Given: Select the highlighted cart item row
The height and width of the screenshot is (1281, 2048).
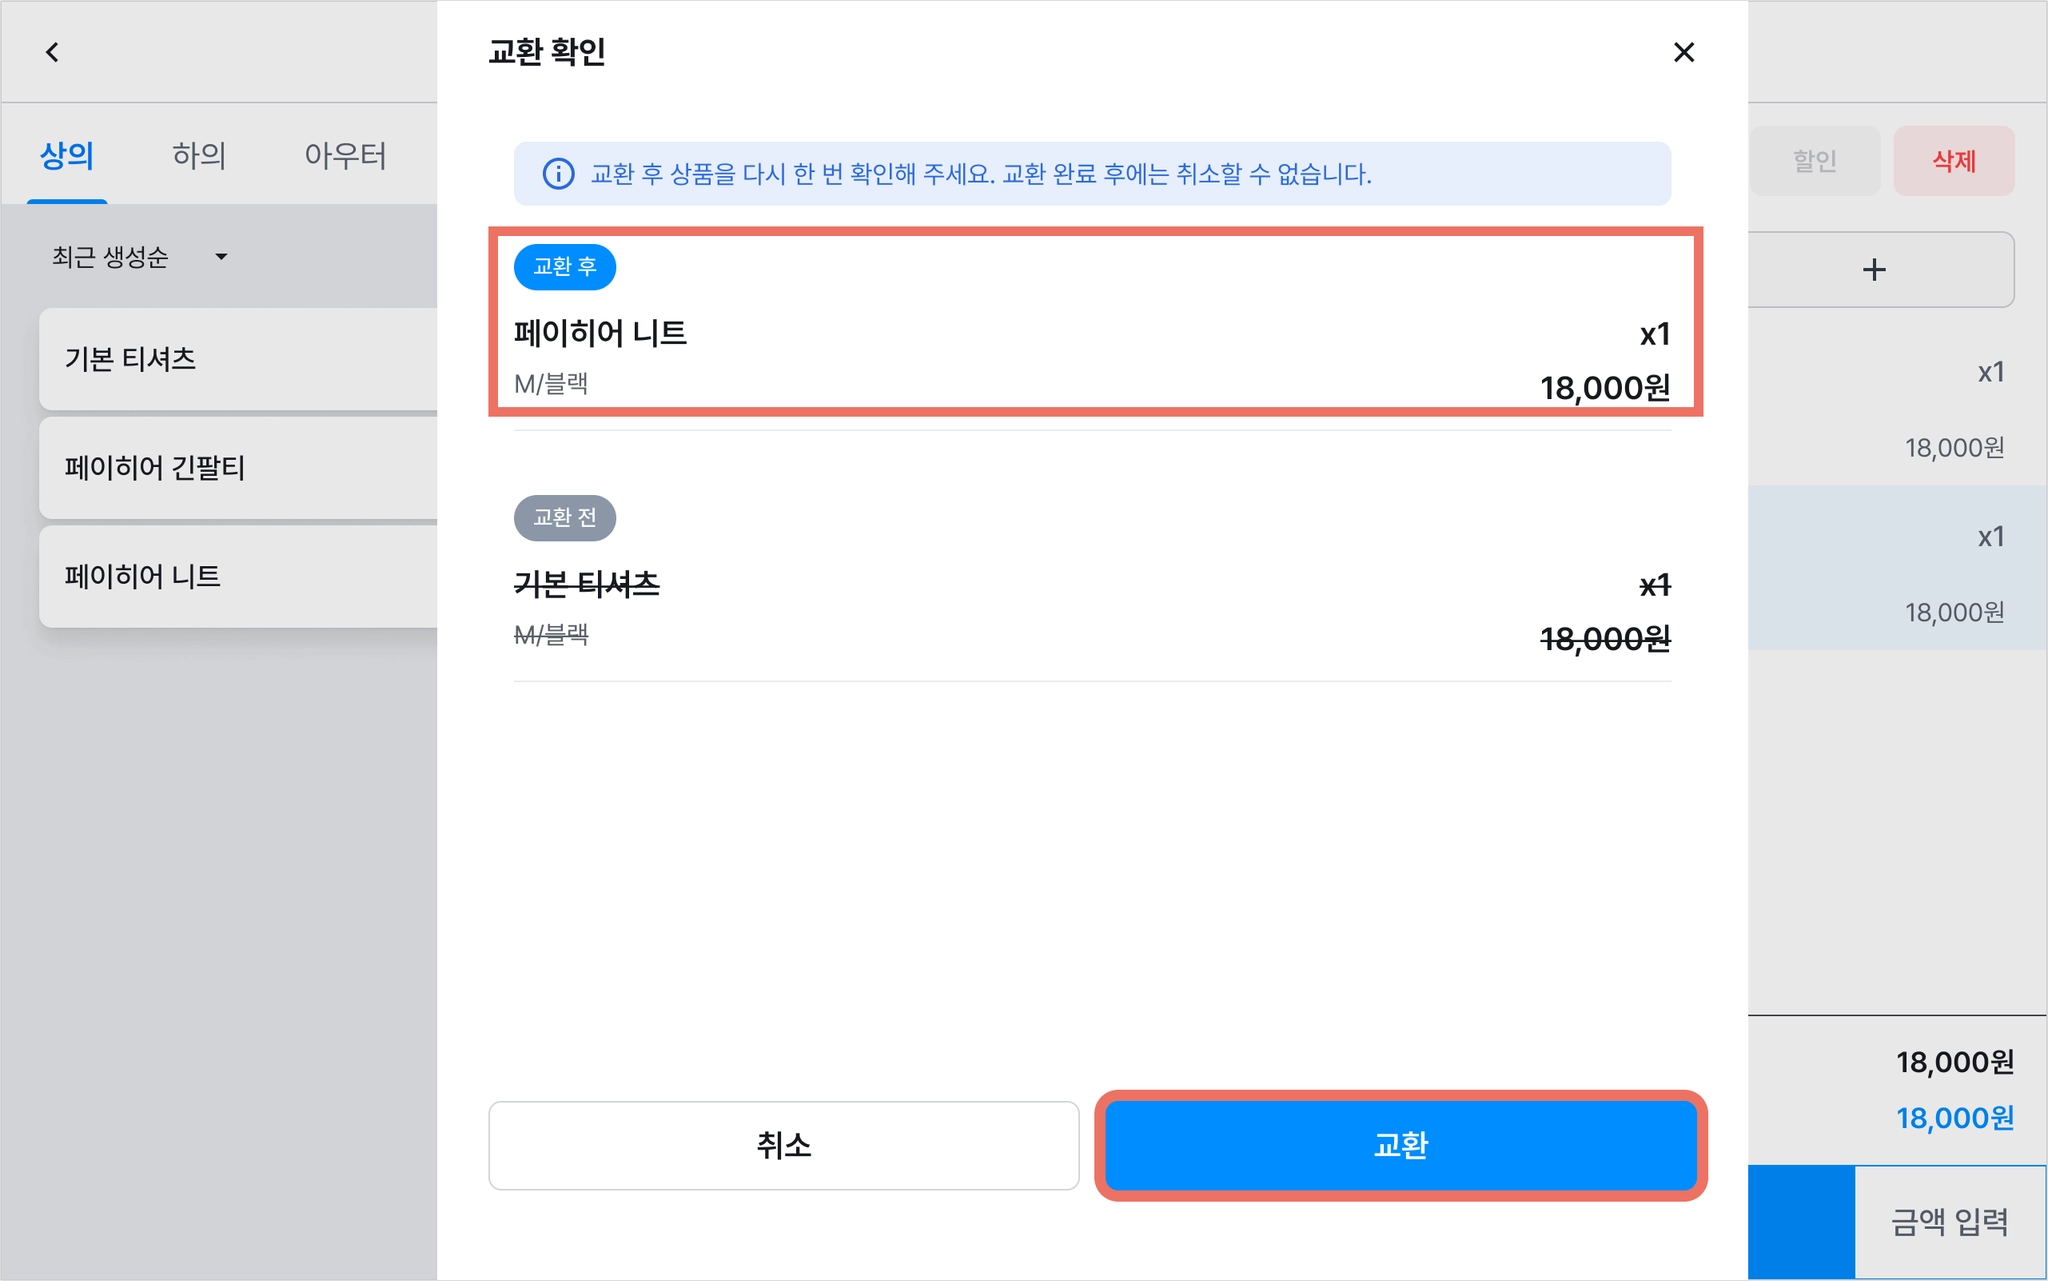Looking at the screenshot, I should click(1897, 569).
